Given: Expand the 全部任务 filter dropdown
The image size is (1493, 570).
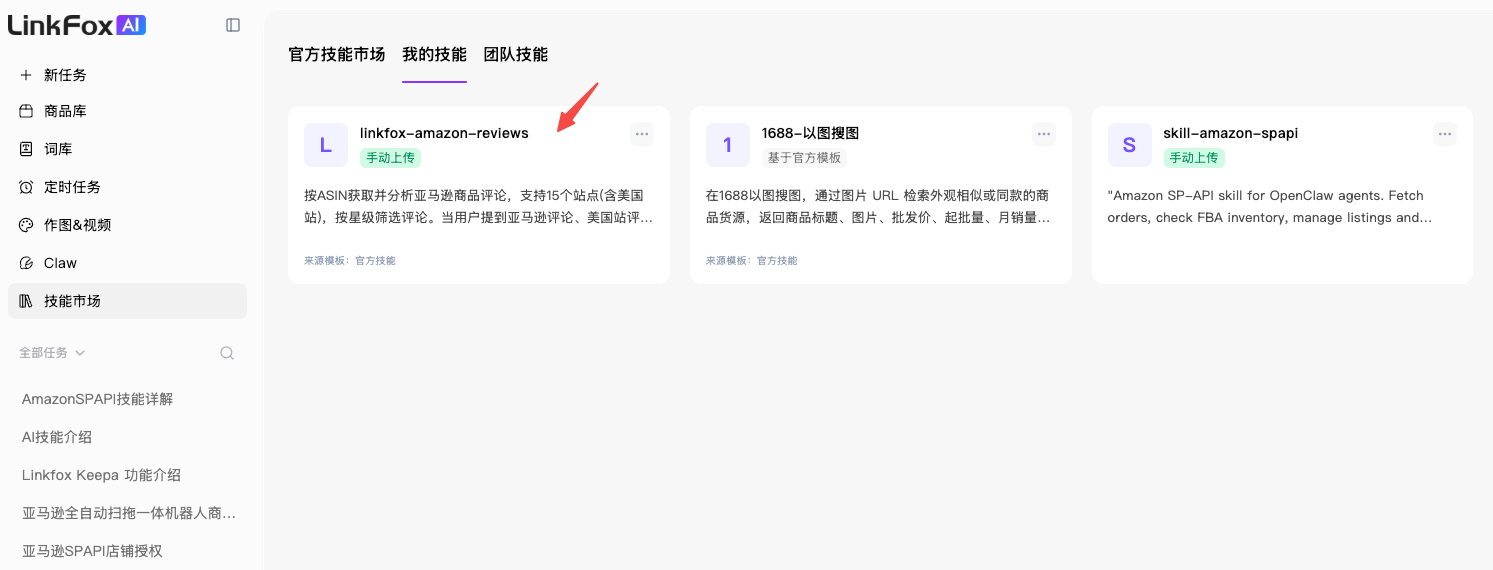Looking at the screenshot, I should (52, 353).
